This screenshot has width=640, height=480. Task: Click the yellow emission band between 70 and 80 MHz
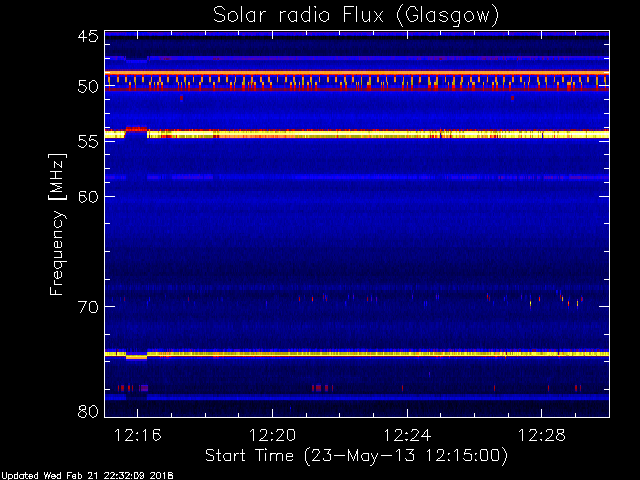357,354
